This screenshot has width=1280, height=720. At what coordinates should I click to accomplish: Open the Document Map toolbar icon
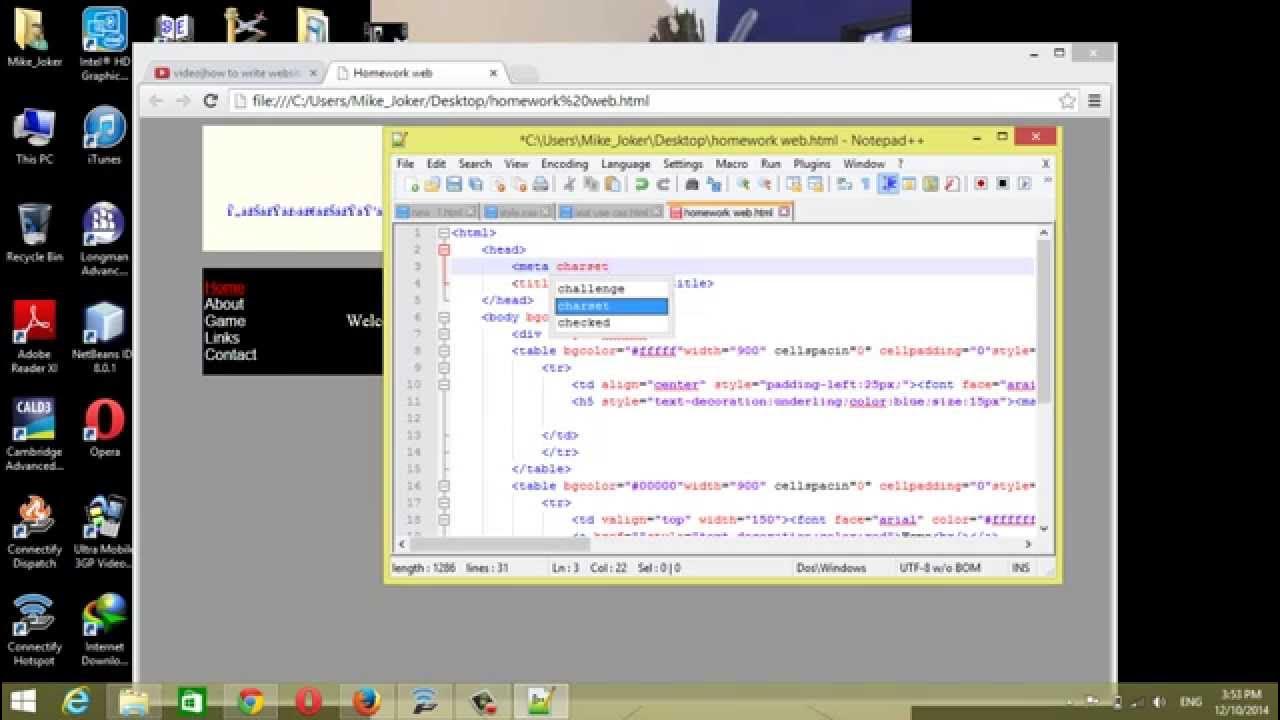tap(929, 184)
